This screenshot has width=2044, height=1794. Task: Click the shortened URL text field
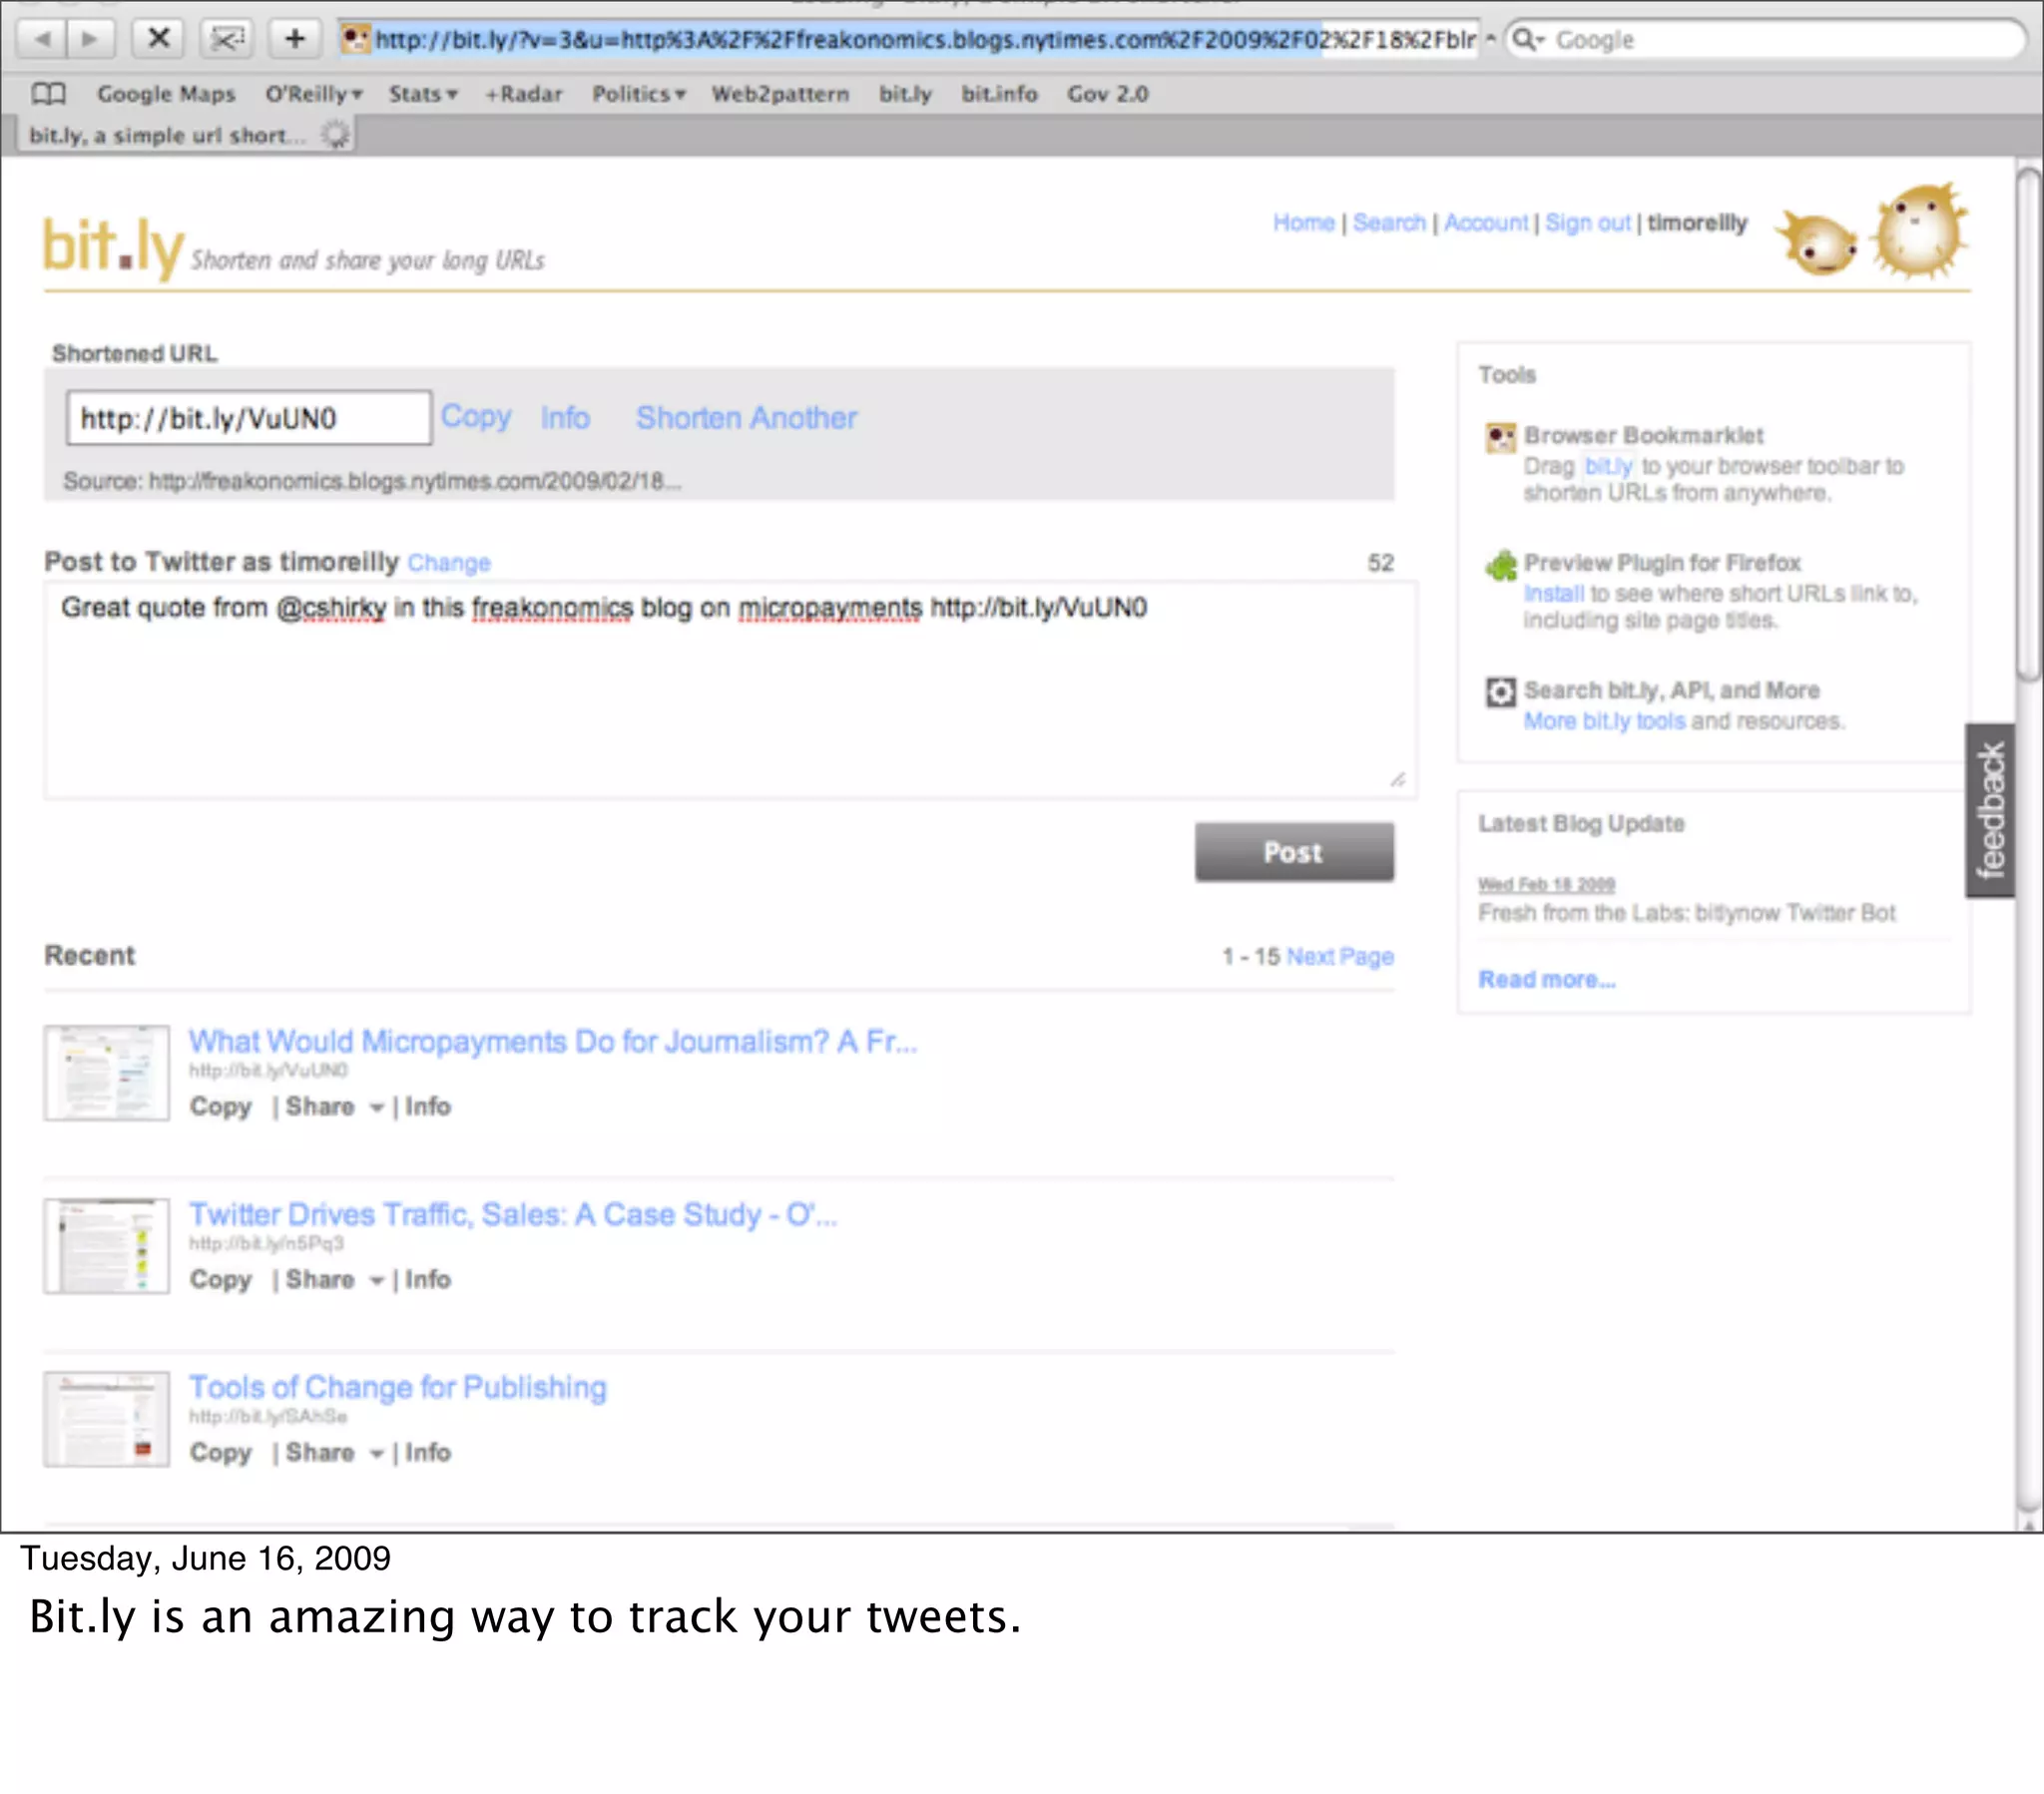coord(249,418)
